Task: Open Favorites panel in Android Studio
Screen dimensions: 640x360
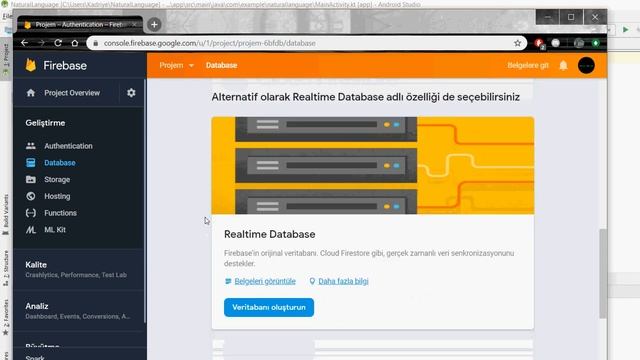Action: [x=6, y=317]
